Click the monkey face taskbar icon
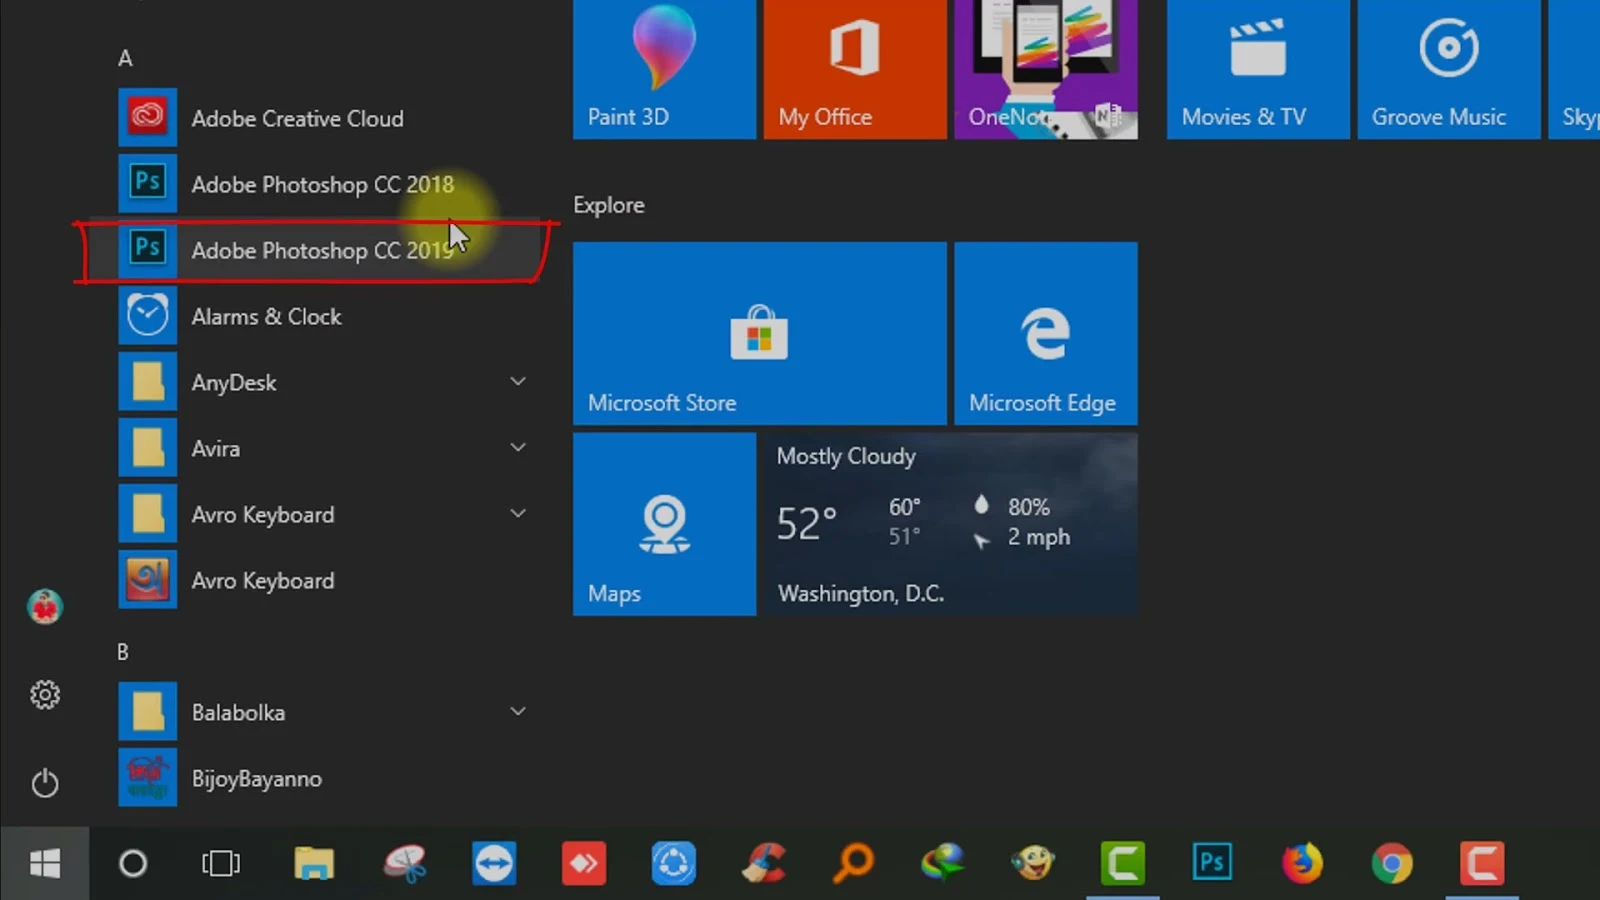Screen dimensions: 1600x900 click(1033, 863)
